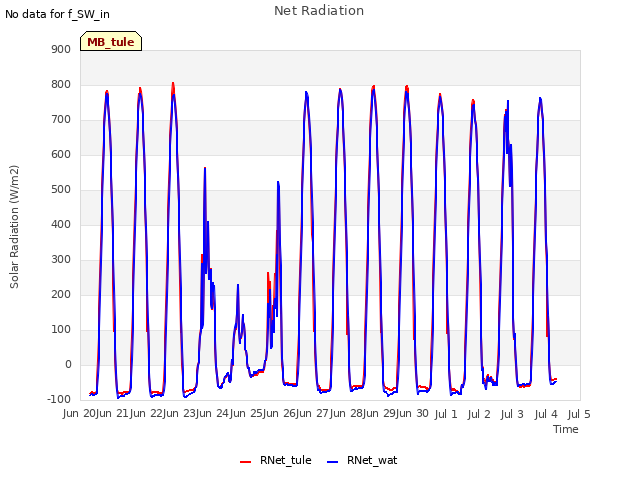Click the 0 y-axis tick label

pyautogui.click(x=68, y=364)
